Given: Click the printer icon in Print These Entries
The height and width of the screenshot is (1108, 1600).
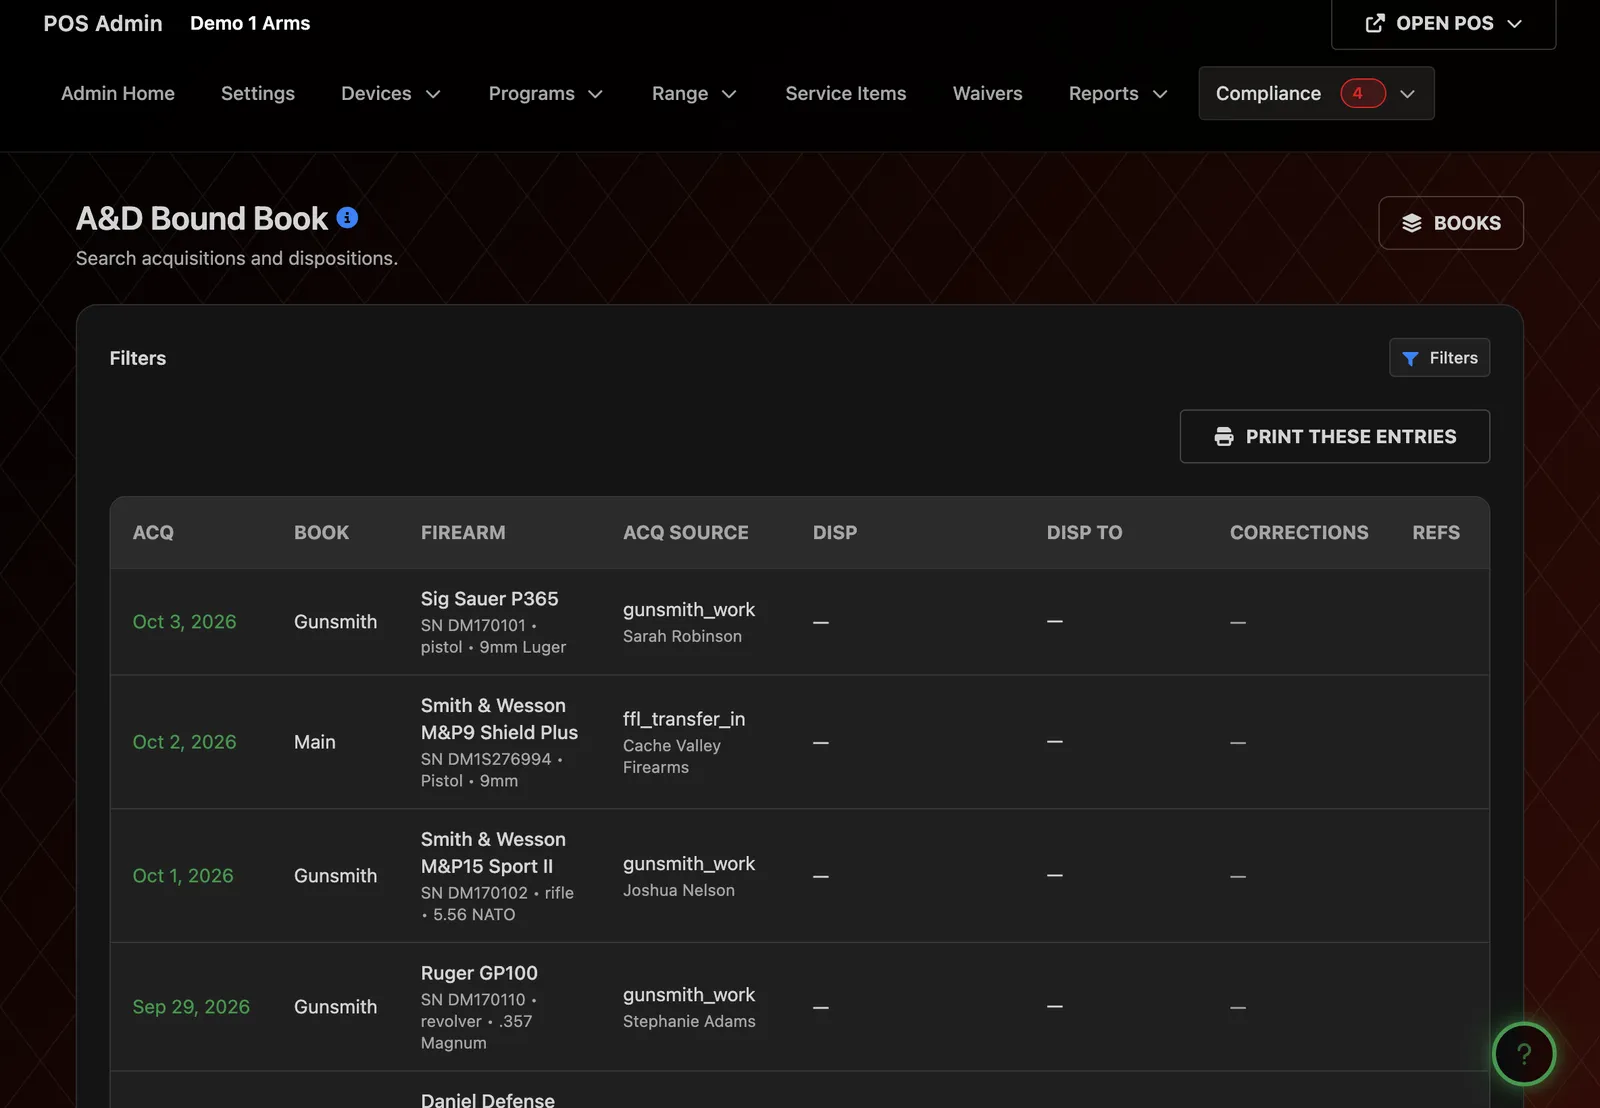Looking at the screenshot, I should (x=1223, y=436).
